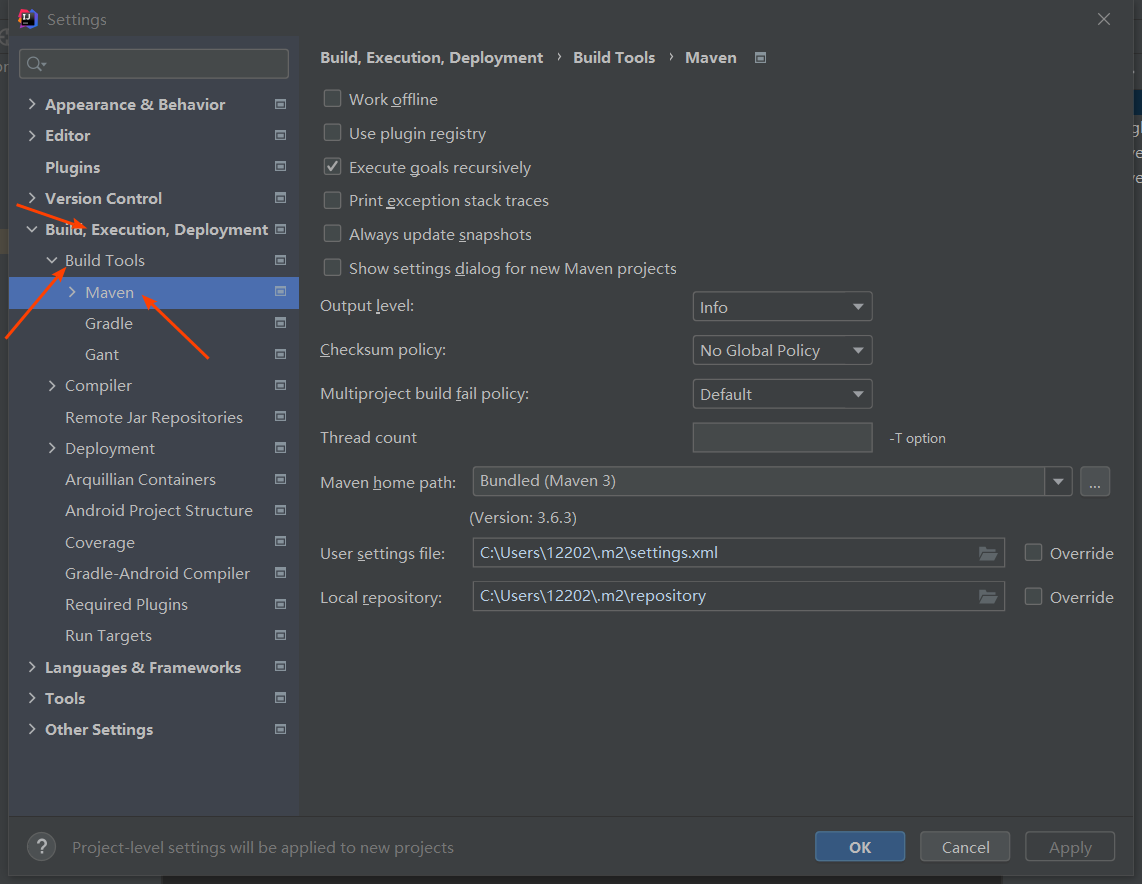Click the project-level icon beside Remote Jar Repositories
1142x884 pixels.
click(280, 417)
